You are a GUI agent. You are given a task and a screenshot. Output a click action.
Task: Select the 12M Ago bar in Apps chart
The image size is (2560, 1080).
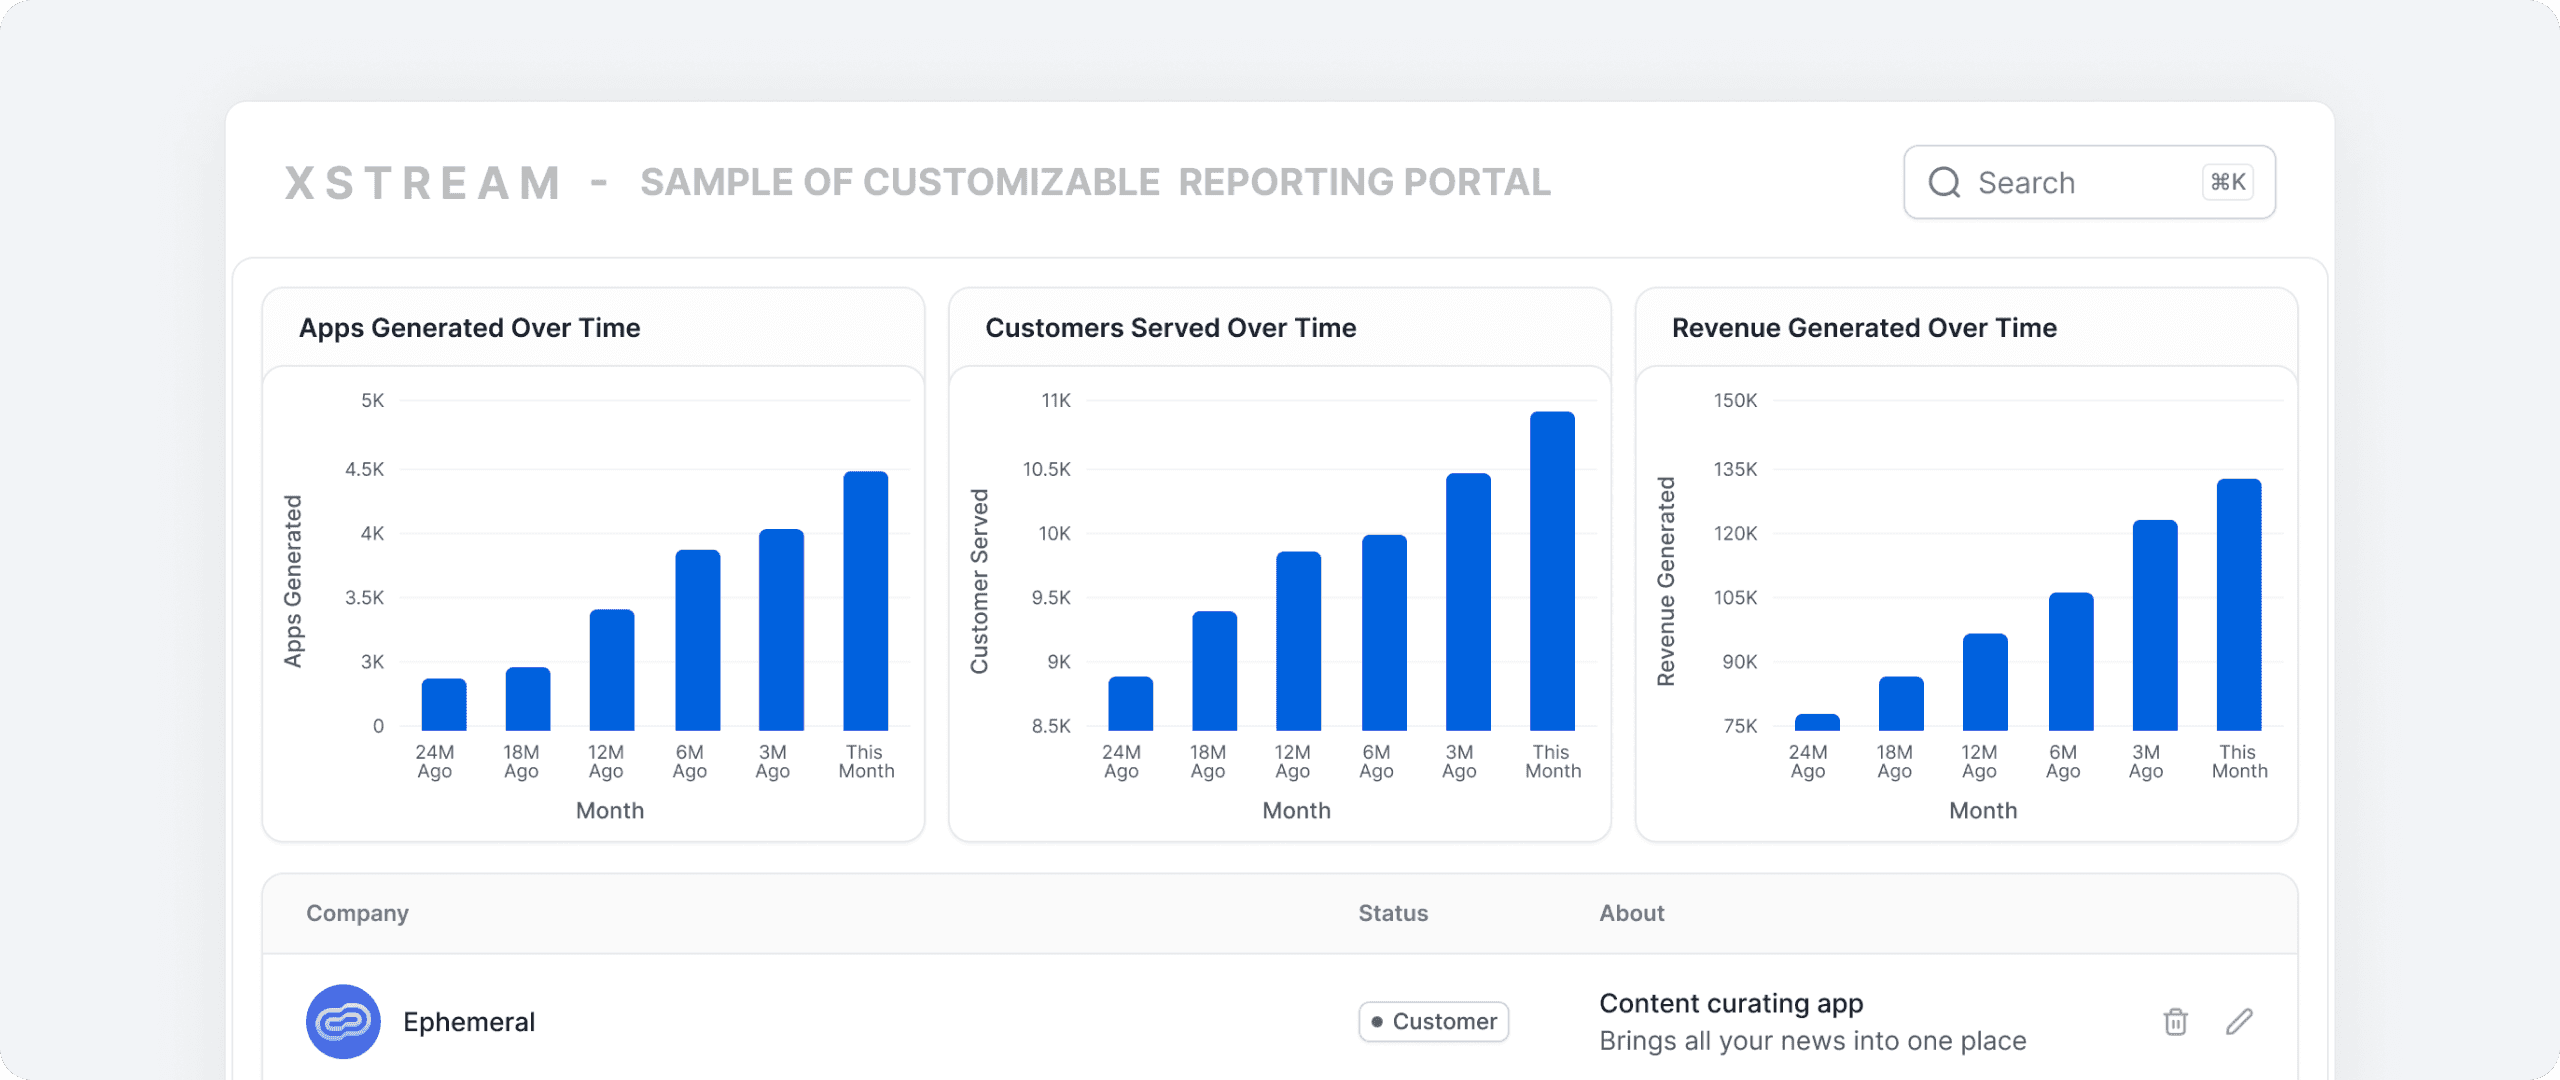(612, 670)
